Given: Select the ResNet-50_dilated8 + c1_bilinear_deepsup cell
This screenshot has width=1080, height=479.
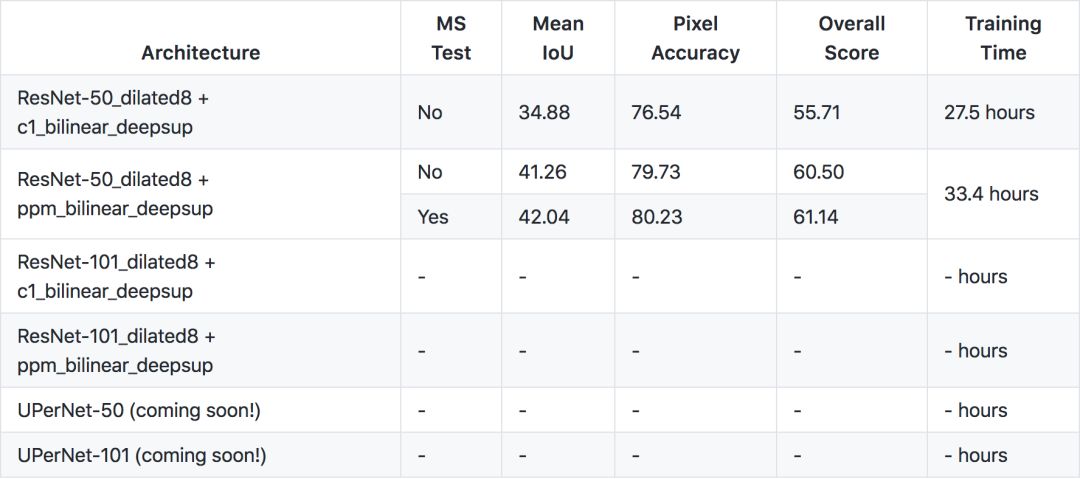Looking at the screenshot, I should 115,112.
